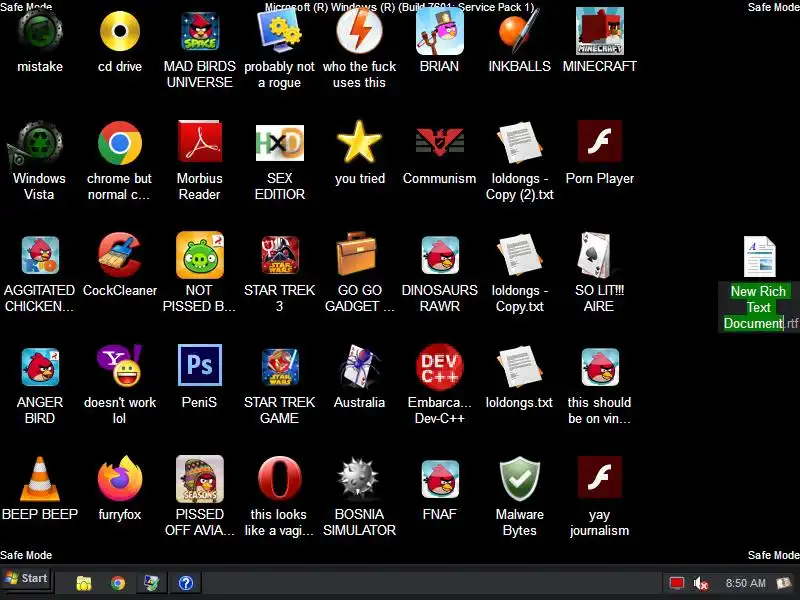Click the New Rich Text Document file icon
Viewport: 800px width, 600px height.
coord(760,257)
